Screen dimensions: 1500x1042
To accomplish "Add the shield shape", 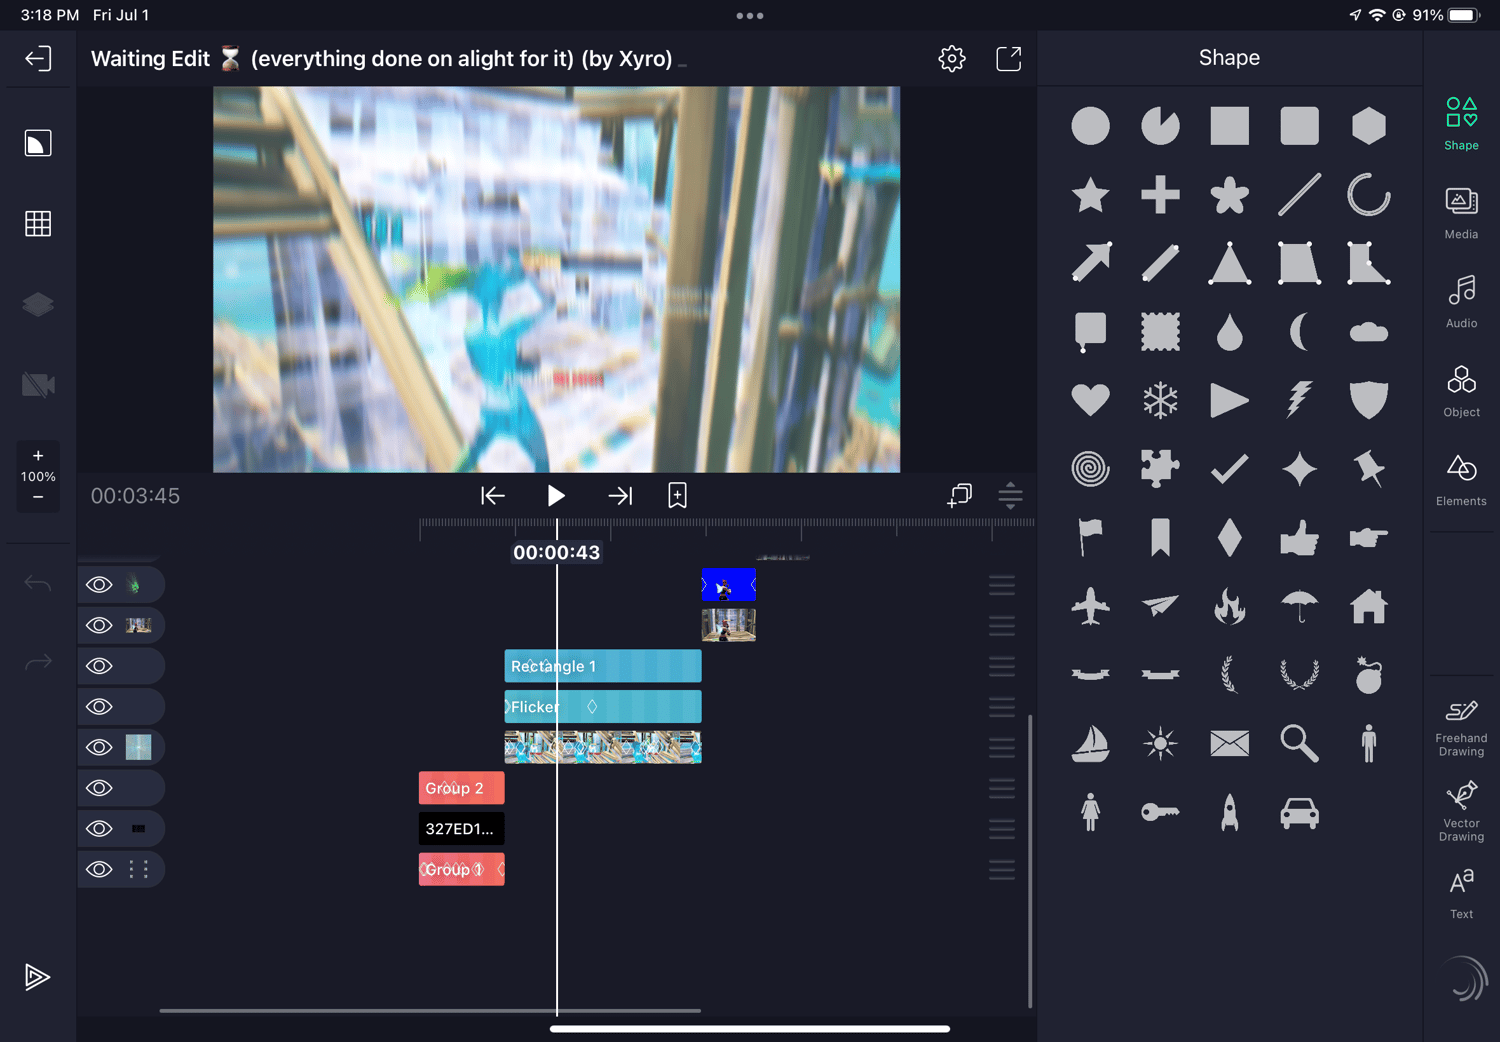I will click(x=1368, y=400).
